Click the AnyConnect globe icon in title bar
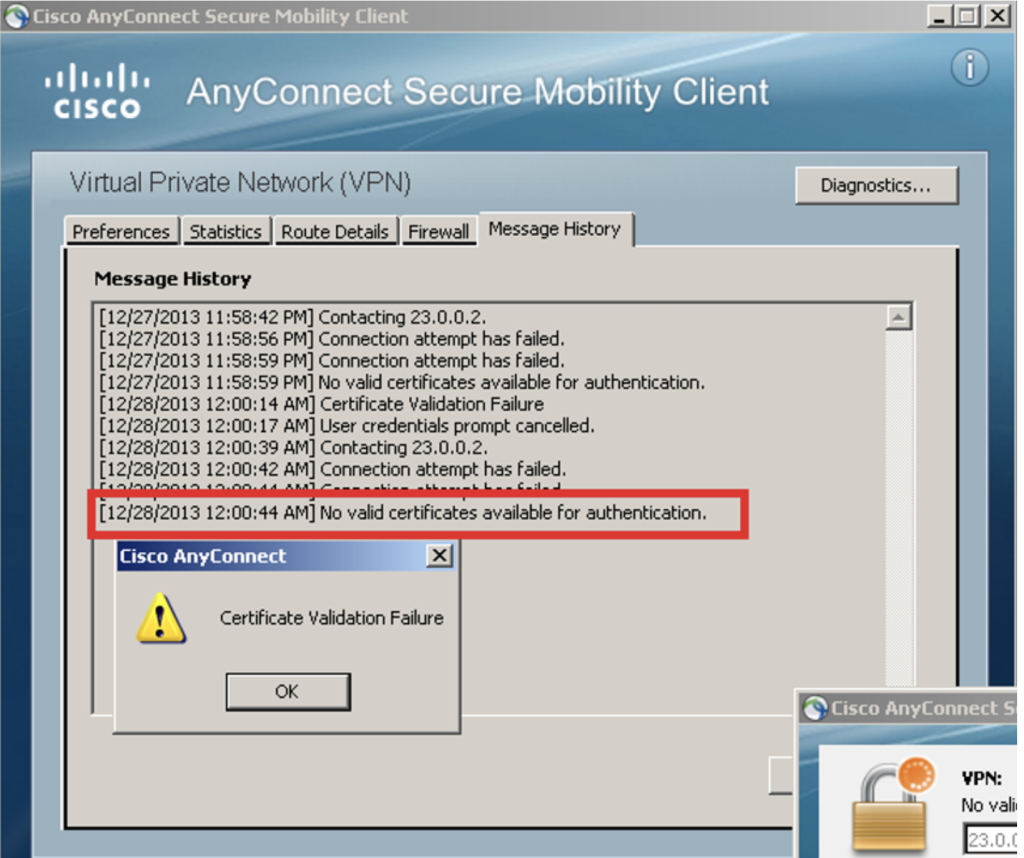The width and height of the screenshot is (1024, 858). point(16,16)
